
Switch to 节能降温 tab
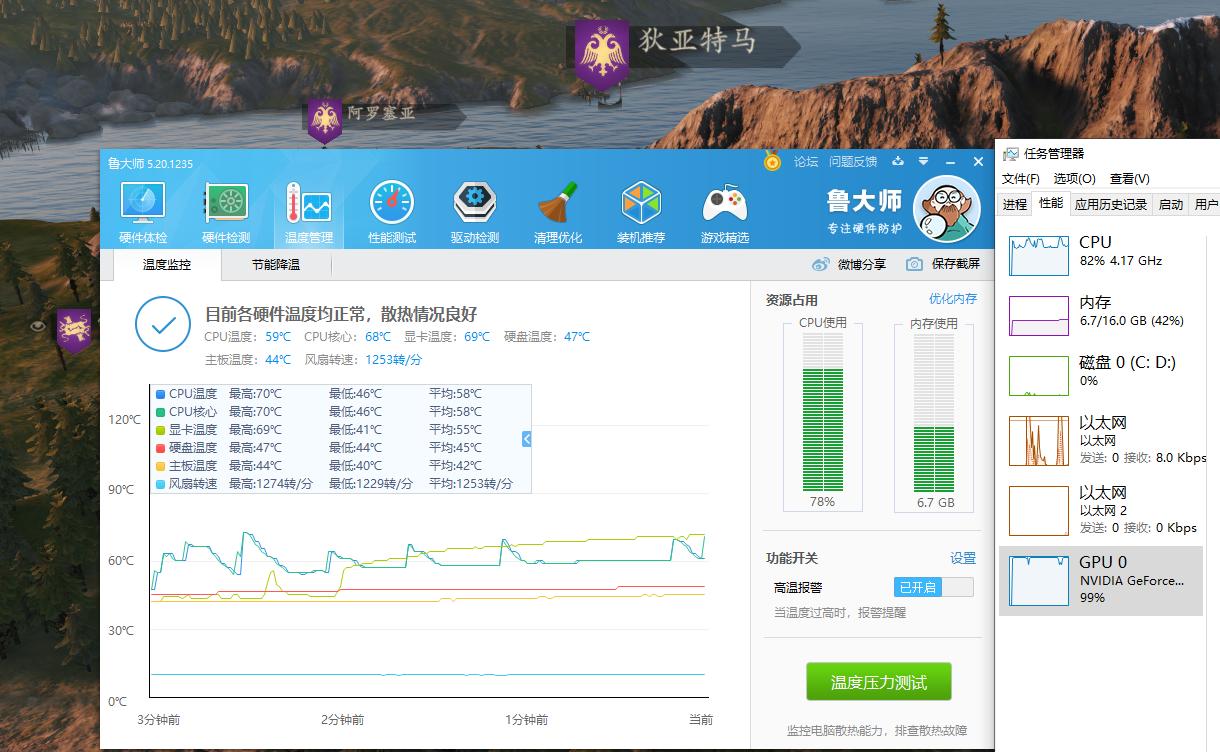(276, 265)
